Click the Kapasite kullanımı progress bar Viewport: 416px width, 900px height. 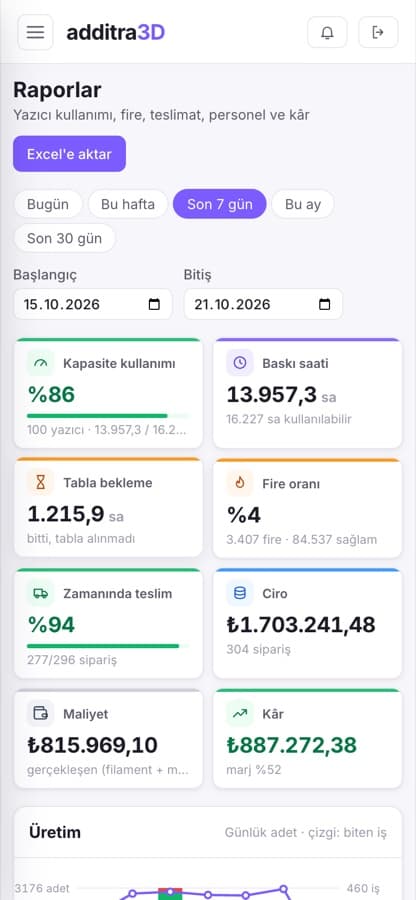click(108, 416)
